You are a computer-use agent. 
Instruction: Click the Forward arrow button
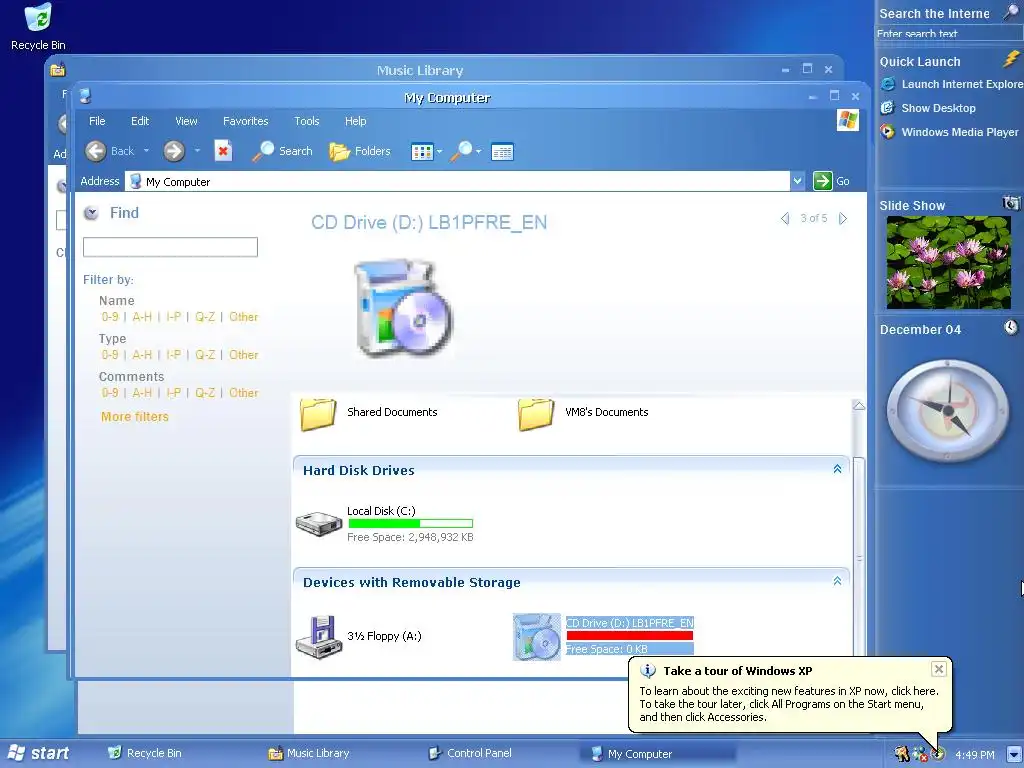coord(174,151)
